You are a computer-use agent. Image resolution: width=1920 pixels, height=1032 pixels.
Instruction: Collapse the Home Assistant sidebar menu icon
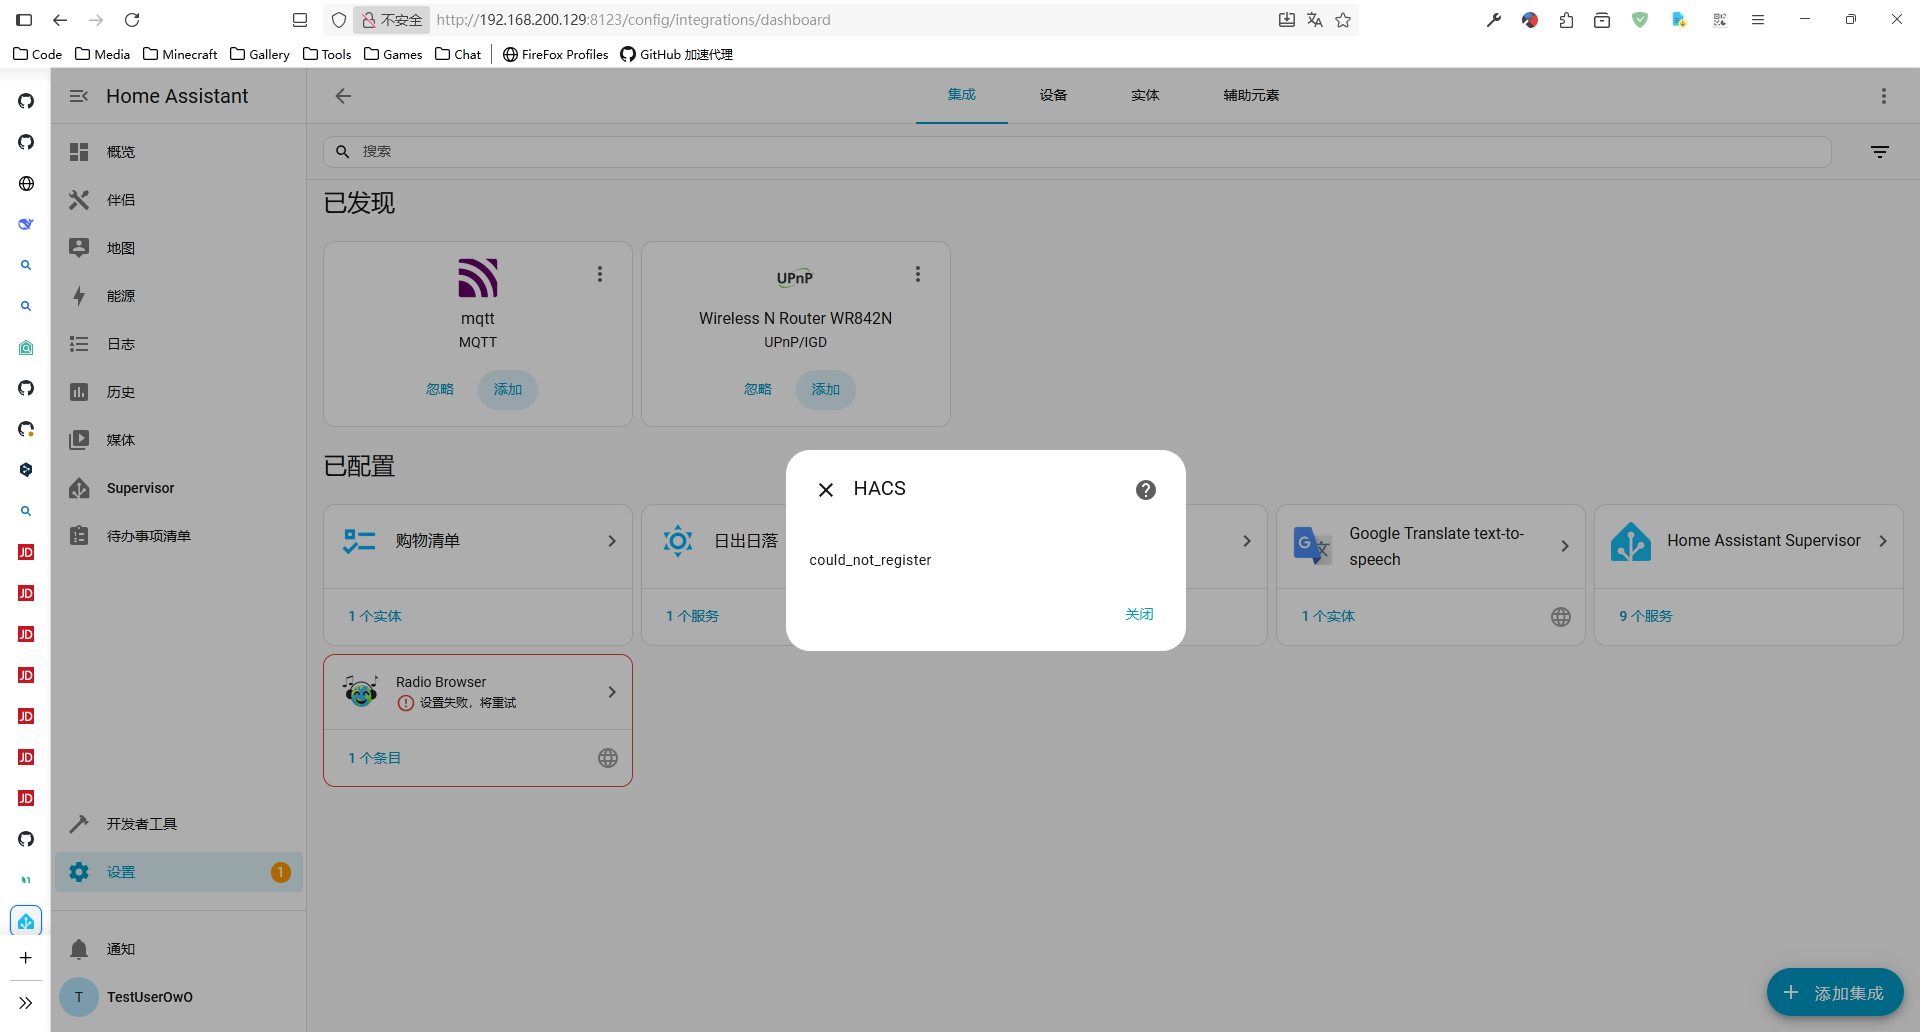(79, 96)
